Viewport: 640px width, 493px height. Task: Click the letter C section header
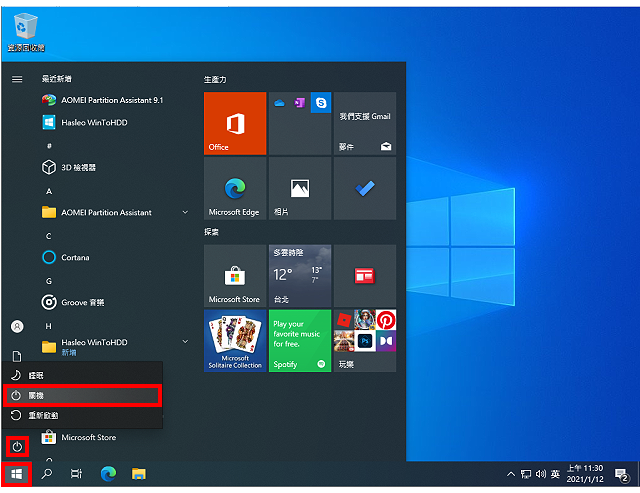pos(49,236)
